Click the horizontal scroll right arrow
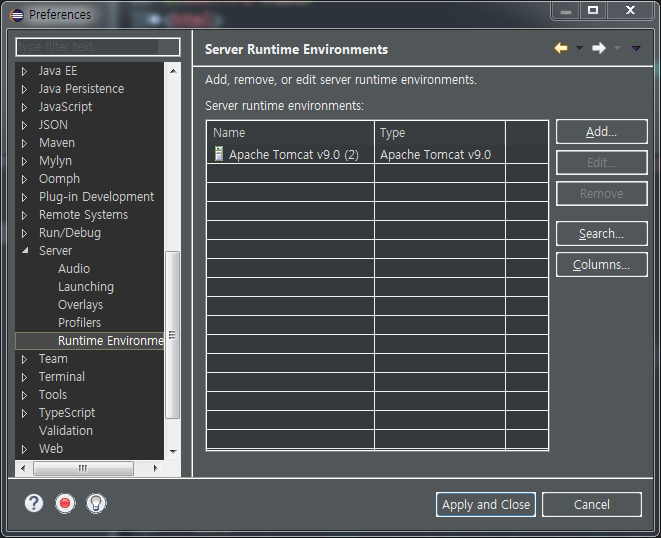This screenshot has height=538, width=661. [156, 468]
